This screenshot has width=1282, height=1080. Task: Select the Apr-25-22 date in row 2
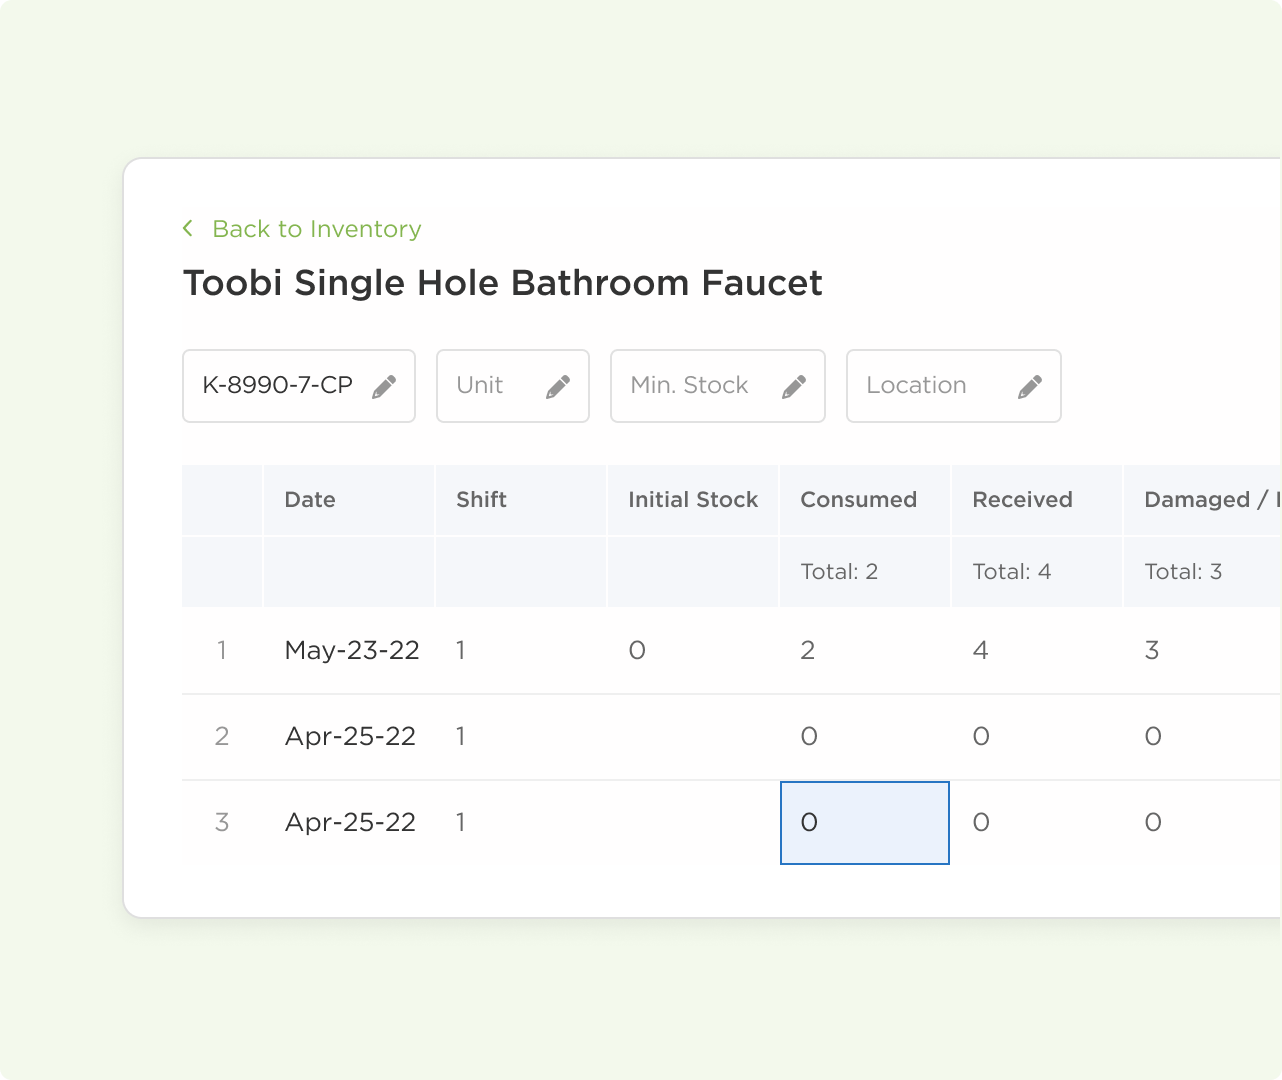coord(350,737)
